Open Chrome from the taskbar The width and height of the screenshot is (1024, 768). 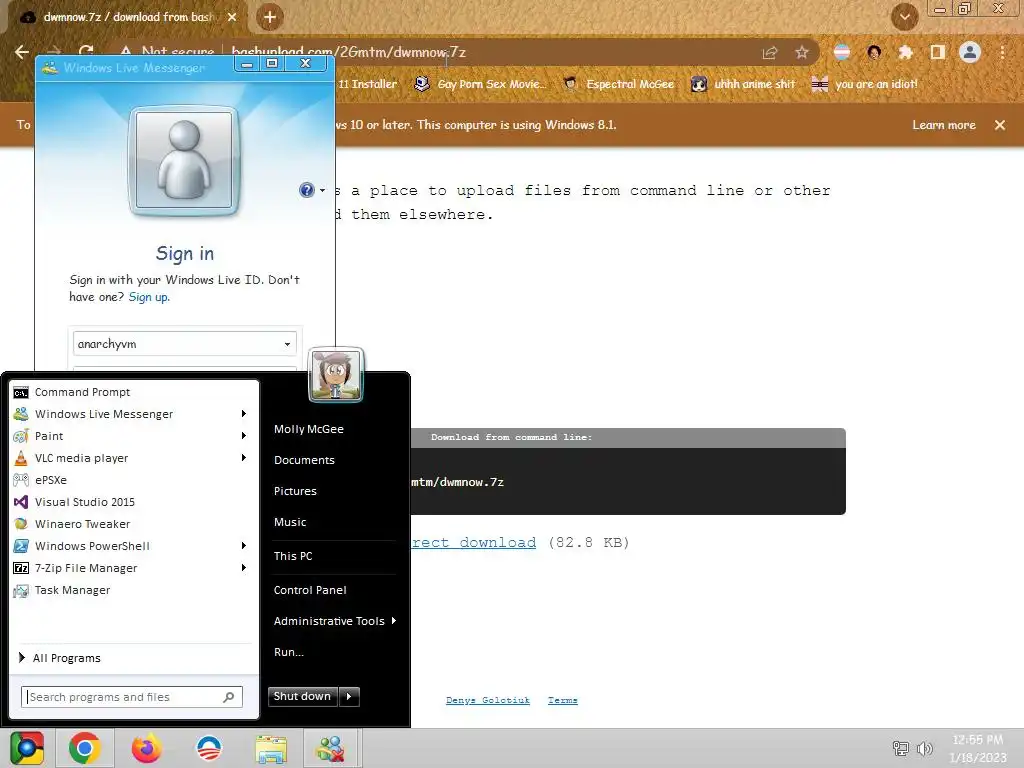(84, 748)
